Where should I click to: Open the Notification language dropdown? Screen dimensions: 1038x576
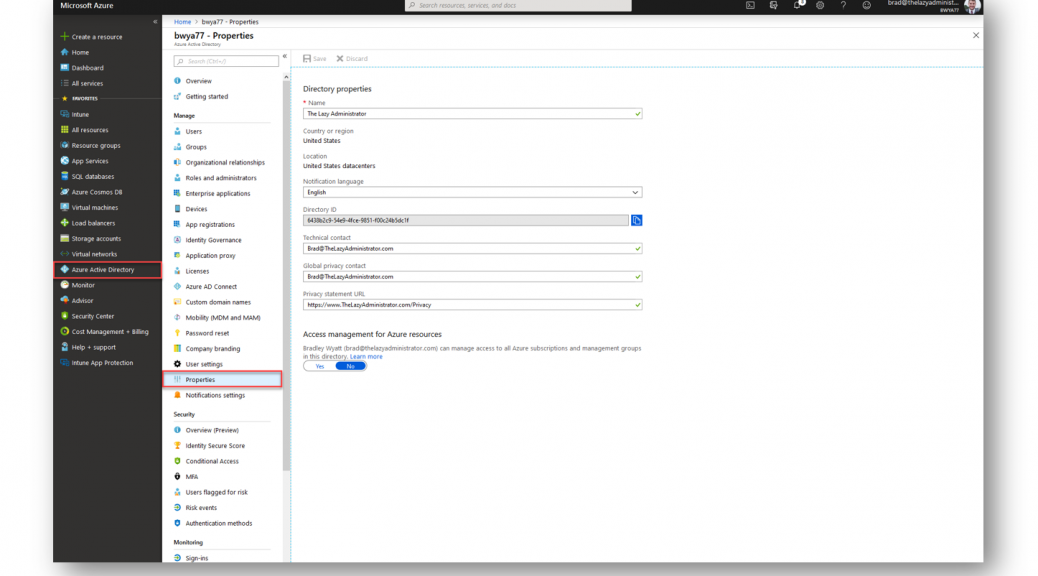tap(473, 193)
